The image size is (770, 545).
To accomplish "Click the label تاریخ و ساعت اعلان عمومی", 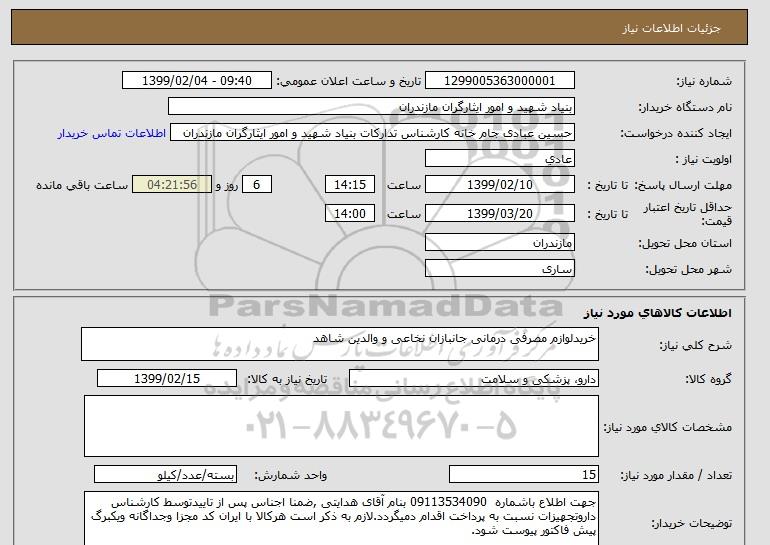I will 349,82.
